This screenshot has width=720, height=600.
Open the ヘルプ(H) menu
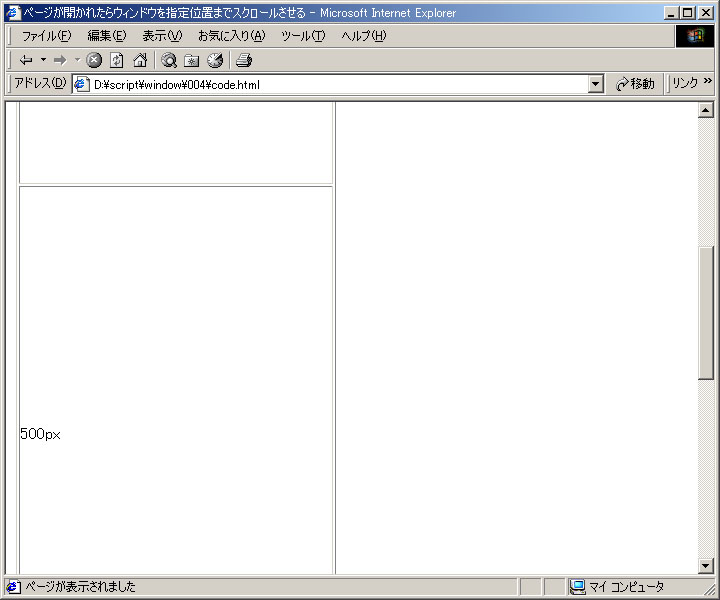[364, 36]
